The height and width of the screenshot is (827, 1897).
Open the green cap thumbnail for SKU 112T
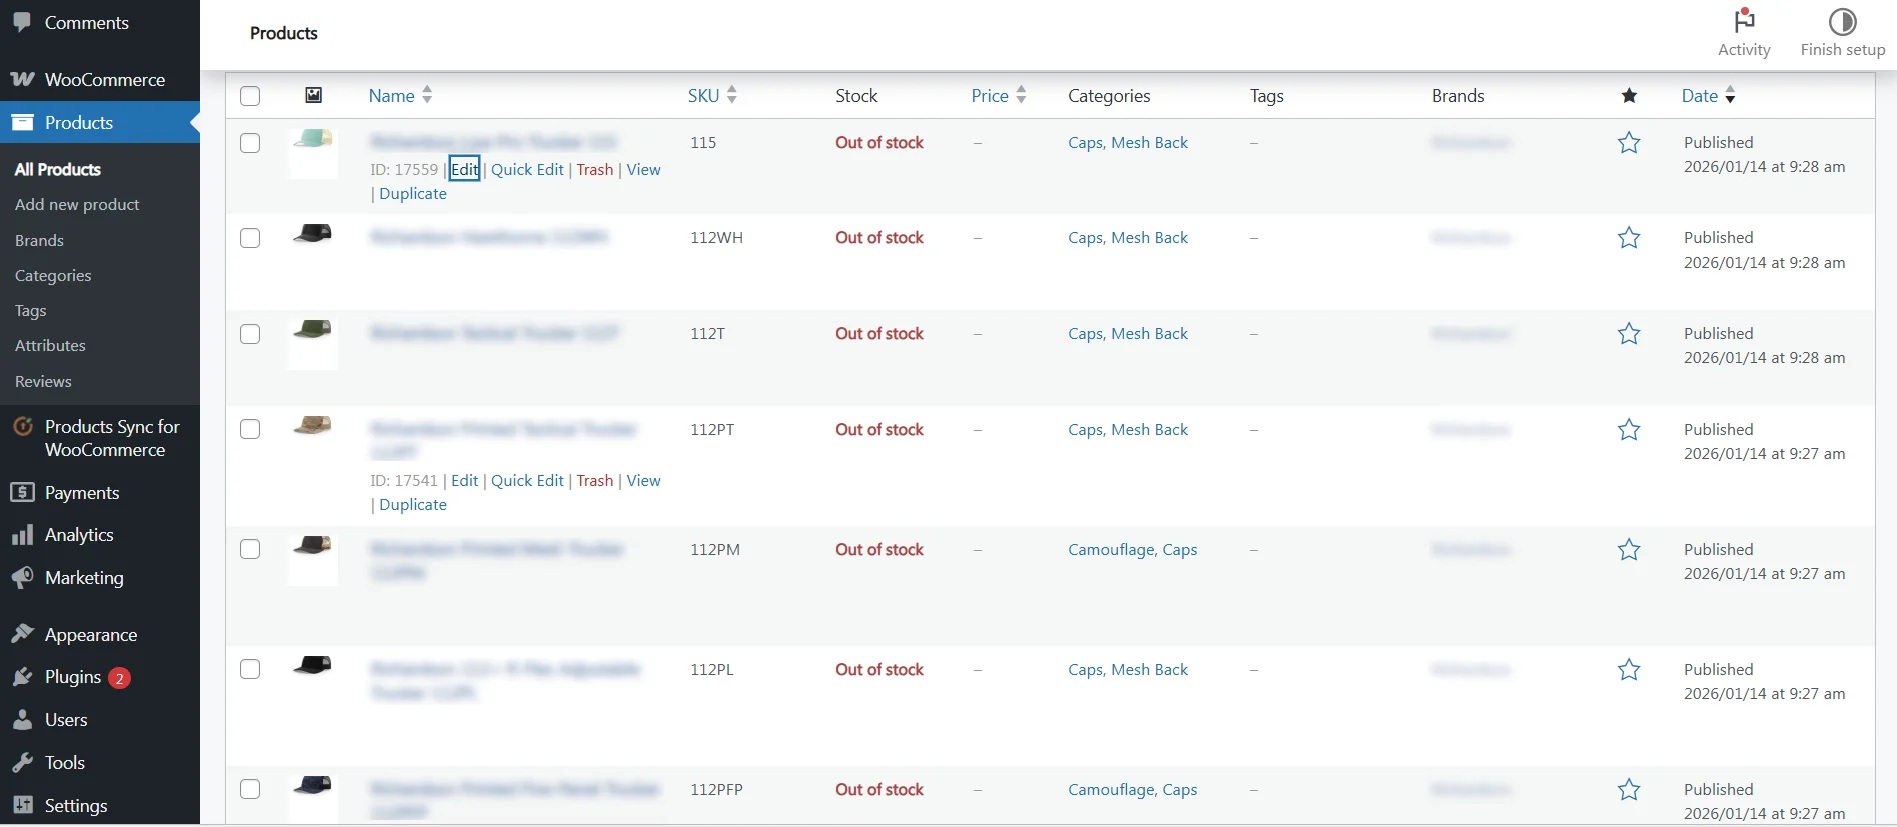coord(313,345)
